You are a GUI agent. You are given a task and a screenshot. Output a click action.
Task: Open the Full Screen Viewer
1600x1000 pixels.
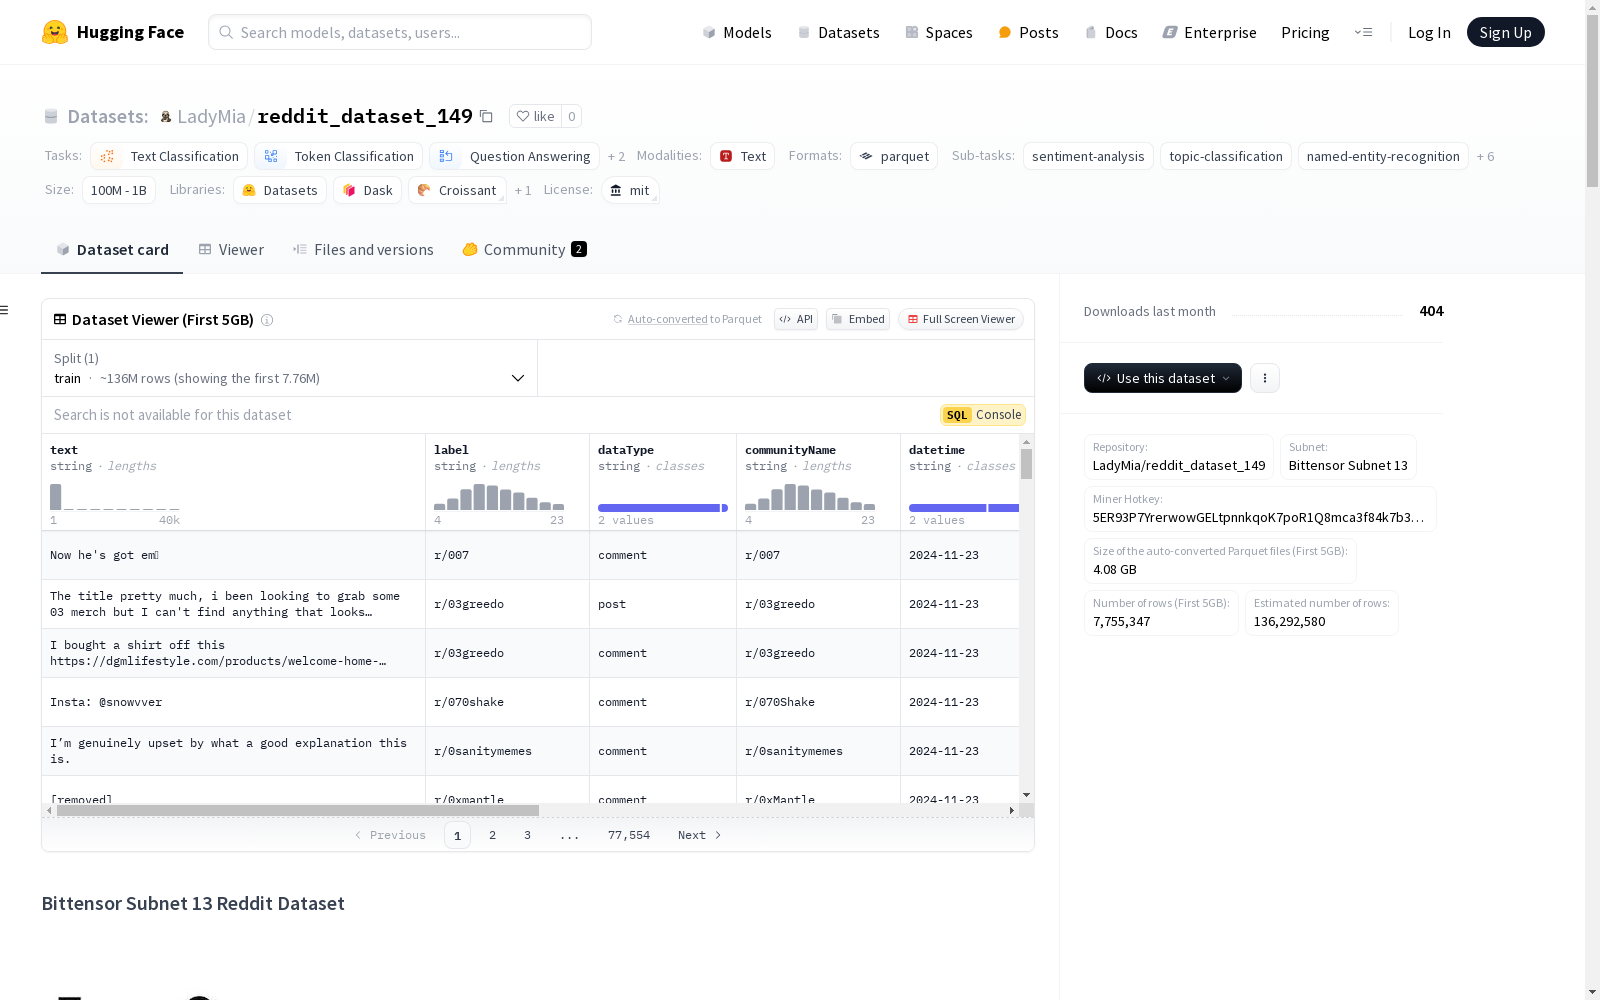click(960, 319)
